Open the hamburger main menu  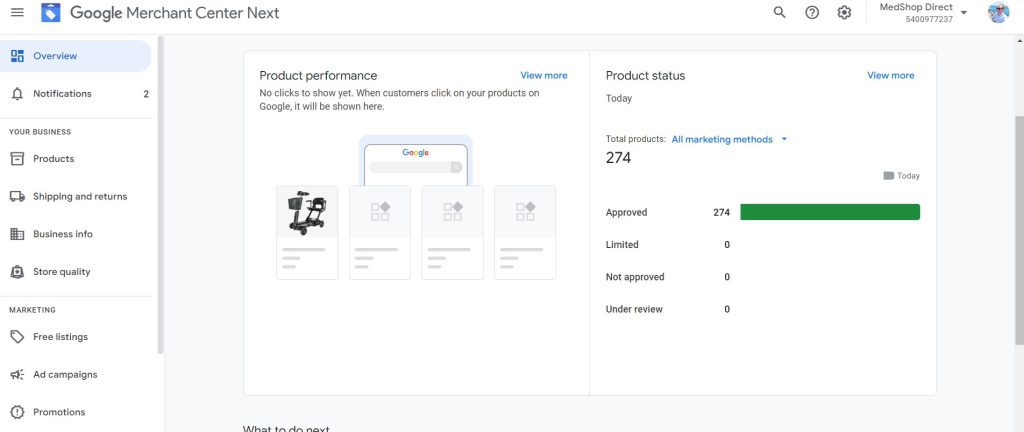coord(18,12)
